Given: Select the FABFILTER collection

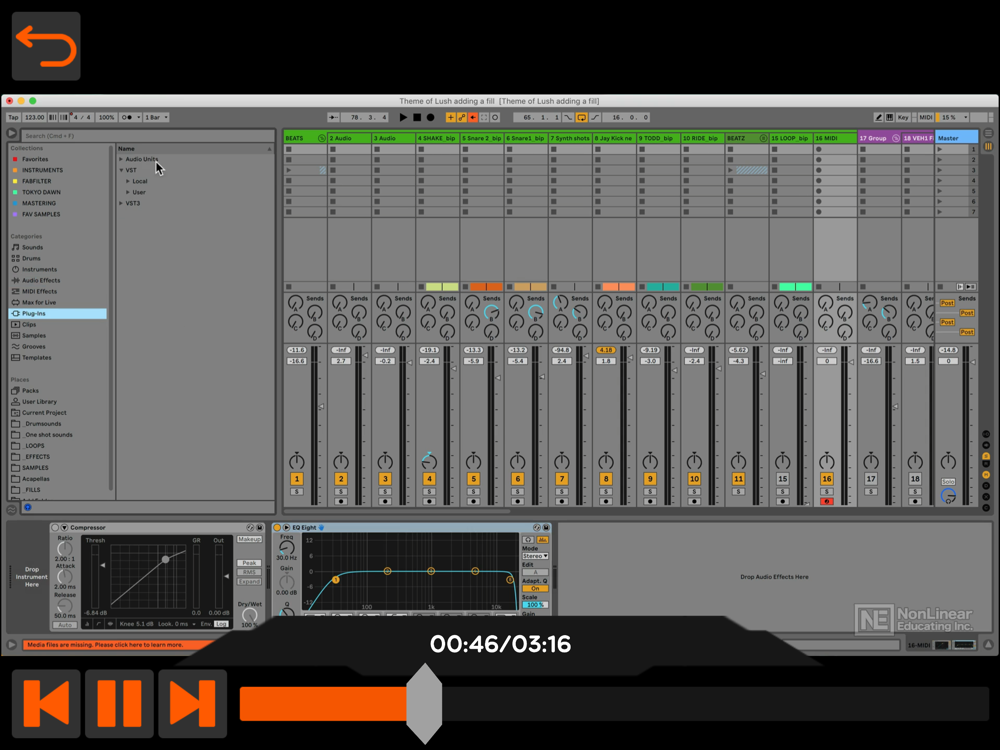Looking at the screenshot, I should click(x=36, y=181).
